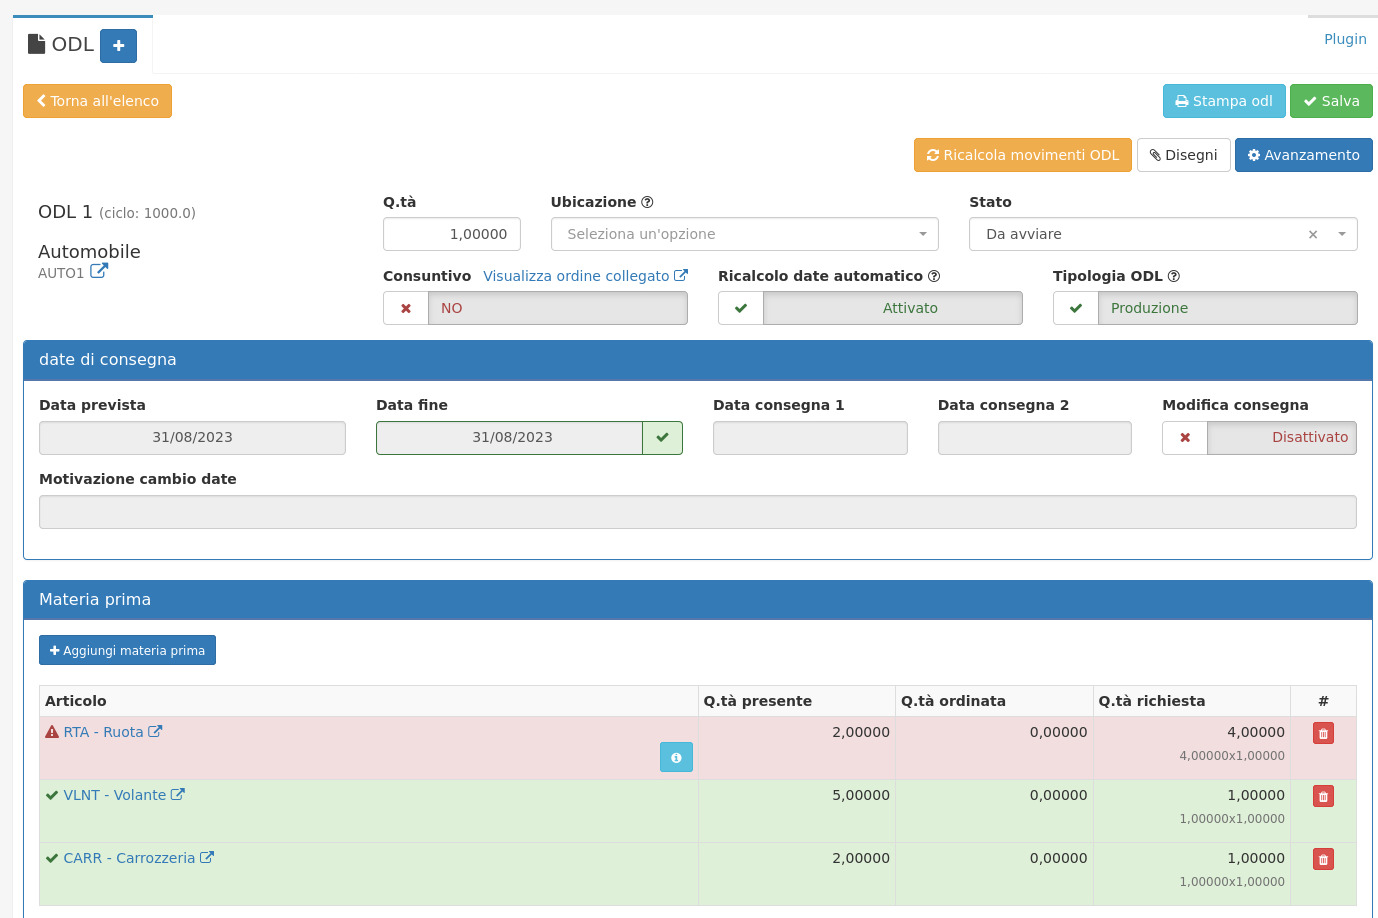The height and width of the screenshot is (918, 1378).
Task: Open the Plugin tab
Action: point(1345,39)
